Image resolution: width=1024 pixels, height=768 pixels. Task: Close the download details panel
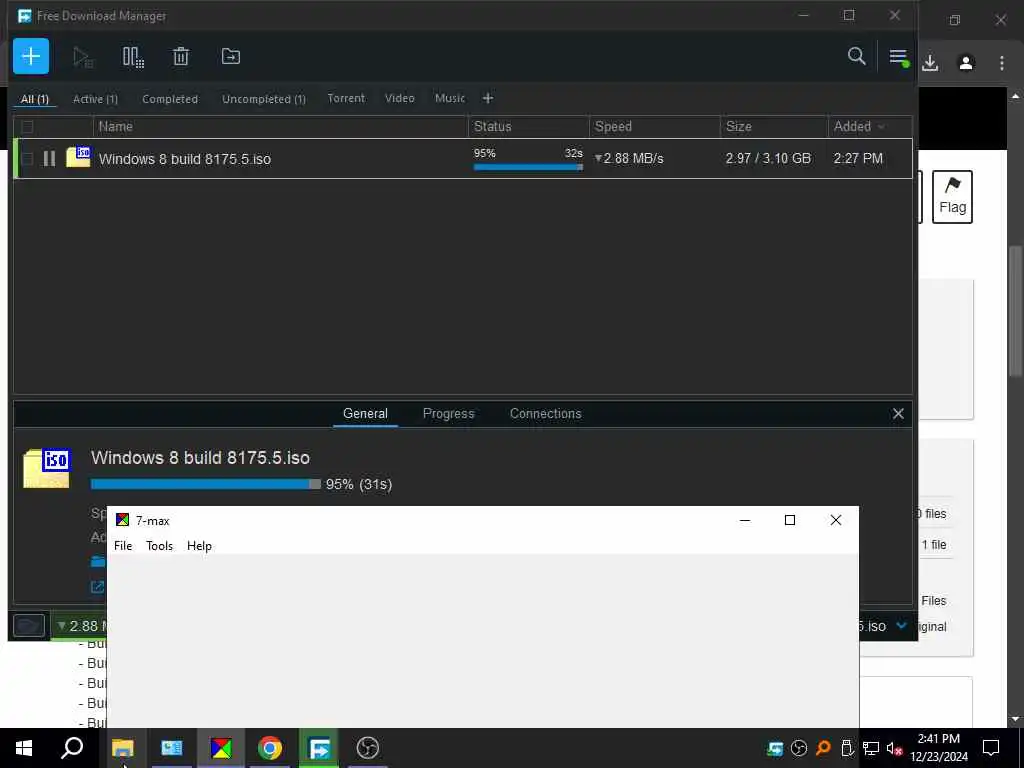[x=898, y=413]
